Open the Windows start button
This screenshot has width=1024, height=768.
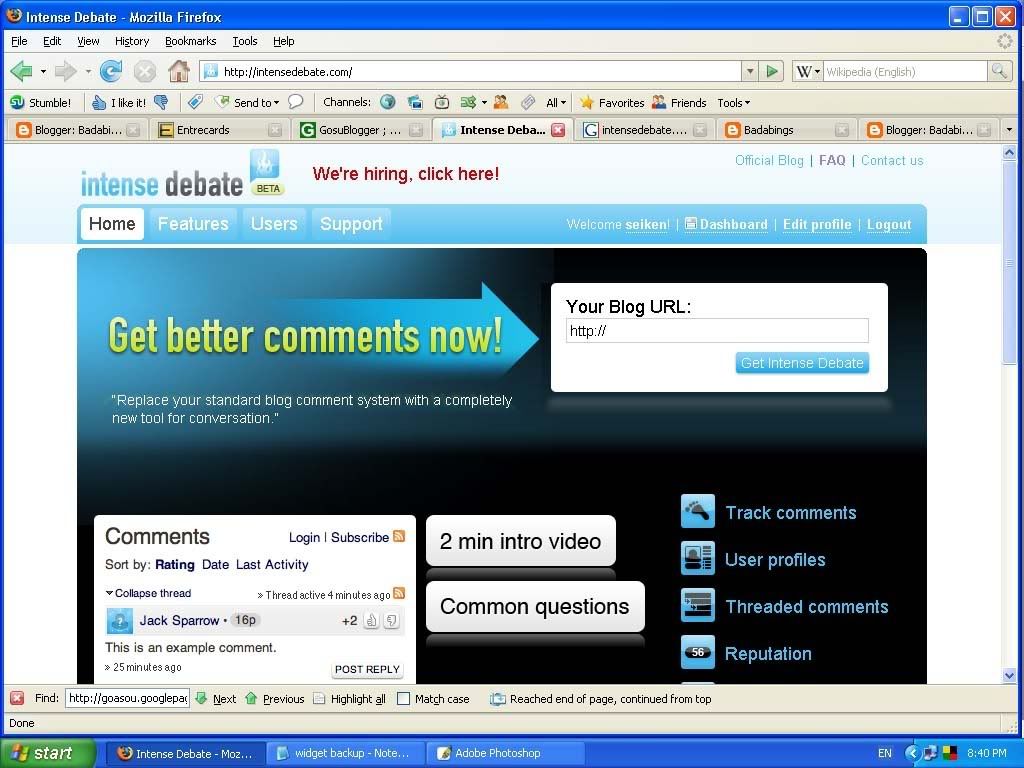tap(47, 753)
